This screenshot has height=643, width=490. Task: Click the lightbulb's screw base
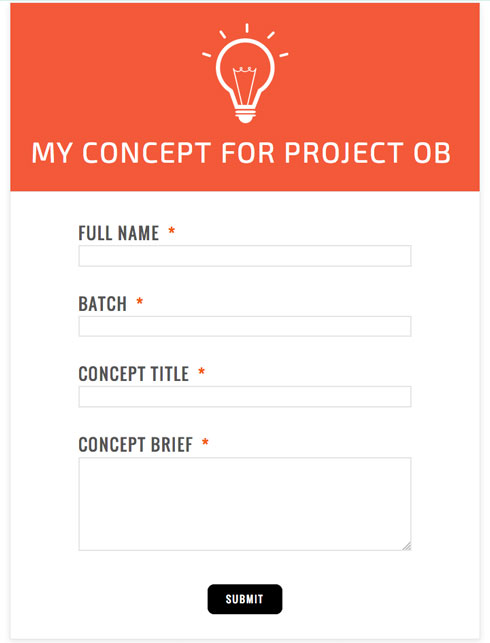click(245, 115)
